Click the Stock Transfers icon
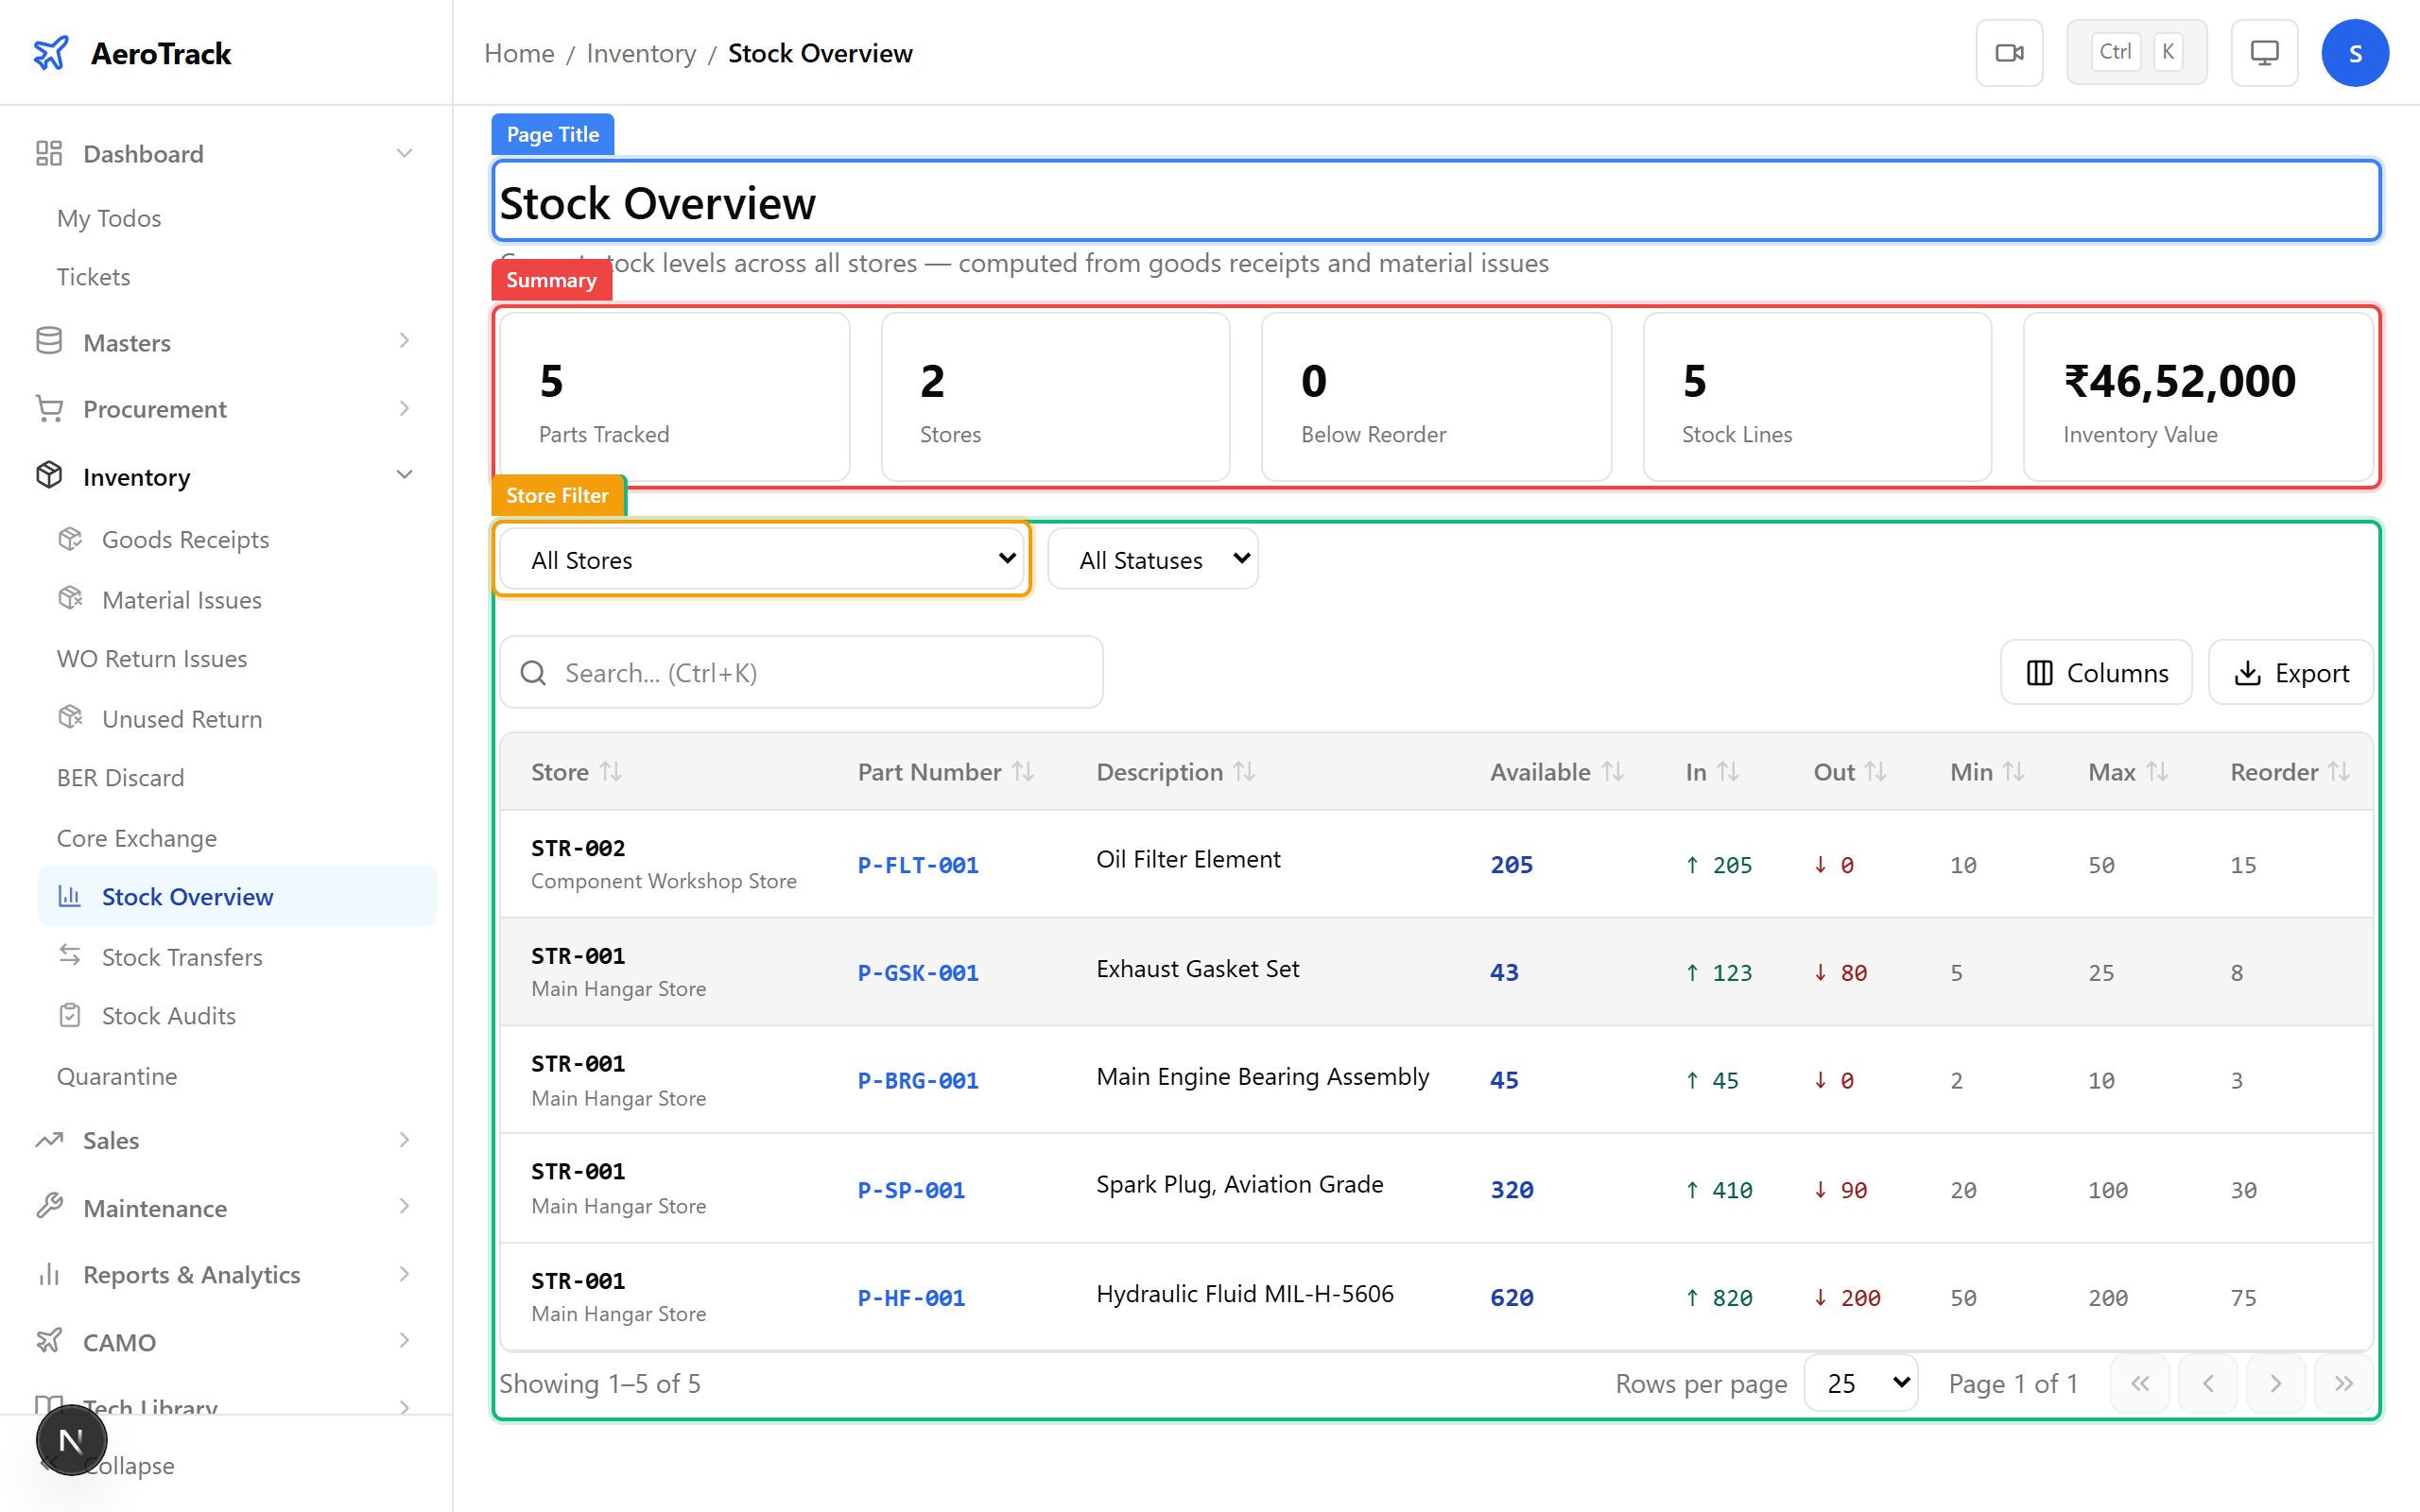This screenshot has width=2420, height=1512. click(70, 956)
